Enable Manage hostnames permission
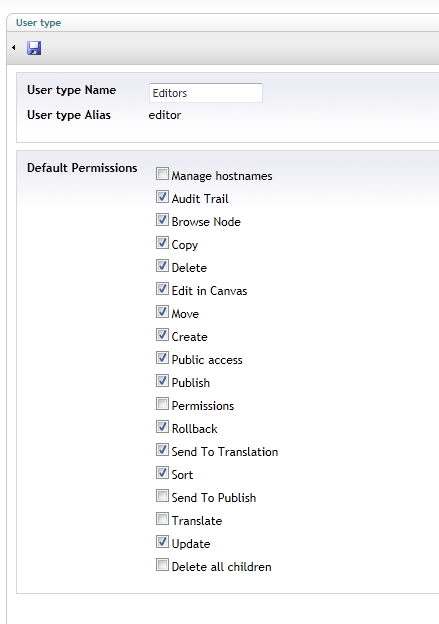This screenshot has height=624, width=439. pos(162,174)
